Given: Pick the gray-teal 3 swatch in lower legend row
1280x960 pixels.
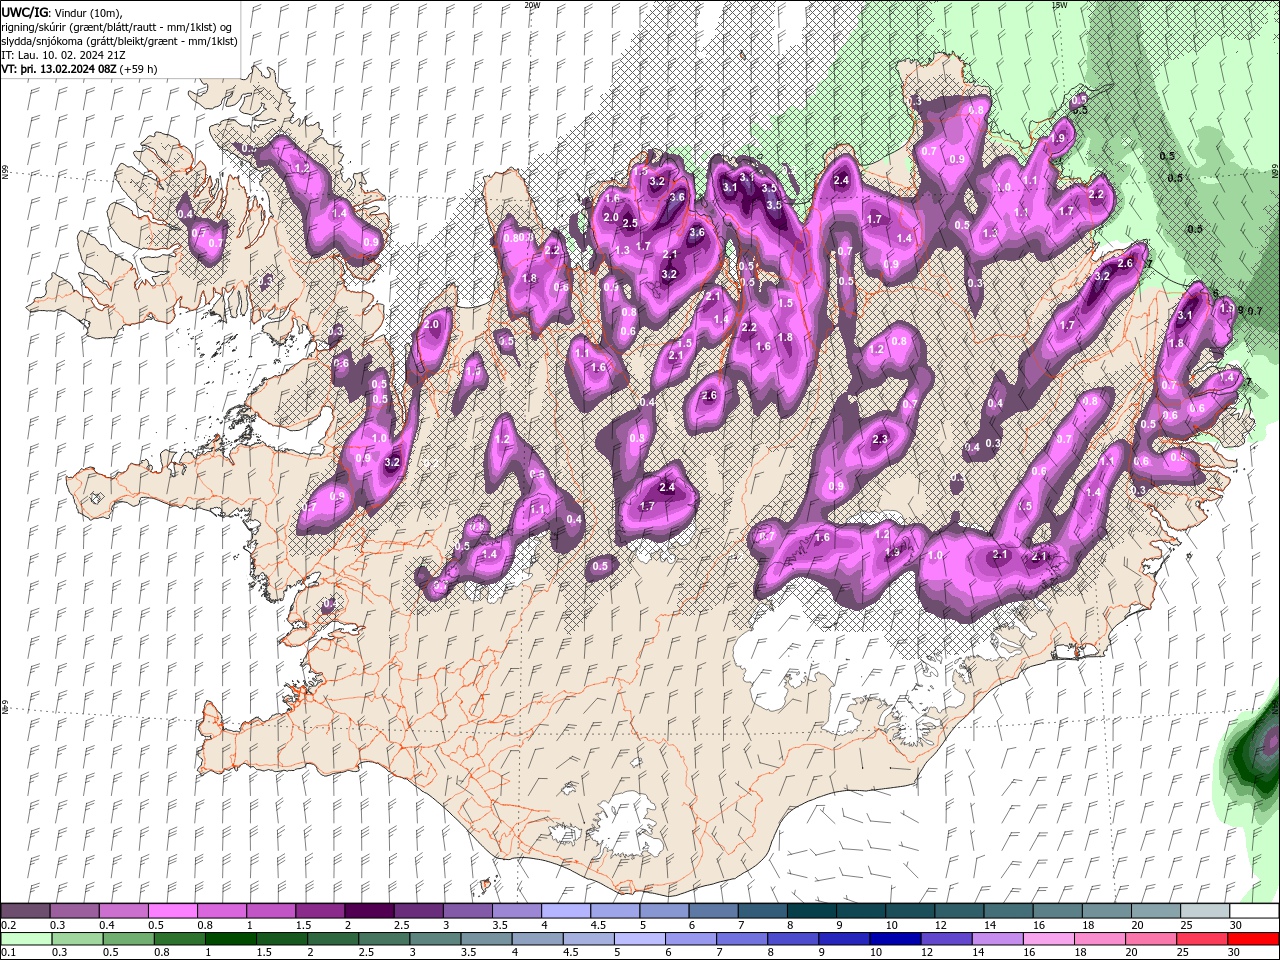Looking at the screenshot, I should click(435, 939).
